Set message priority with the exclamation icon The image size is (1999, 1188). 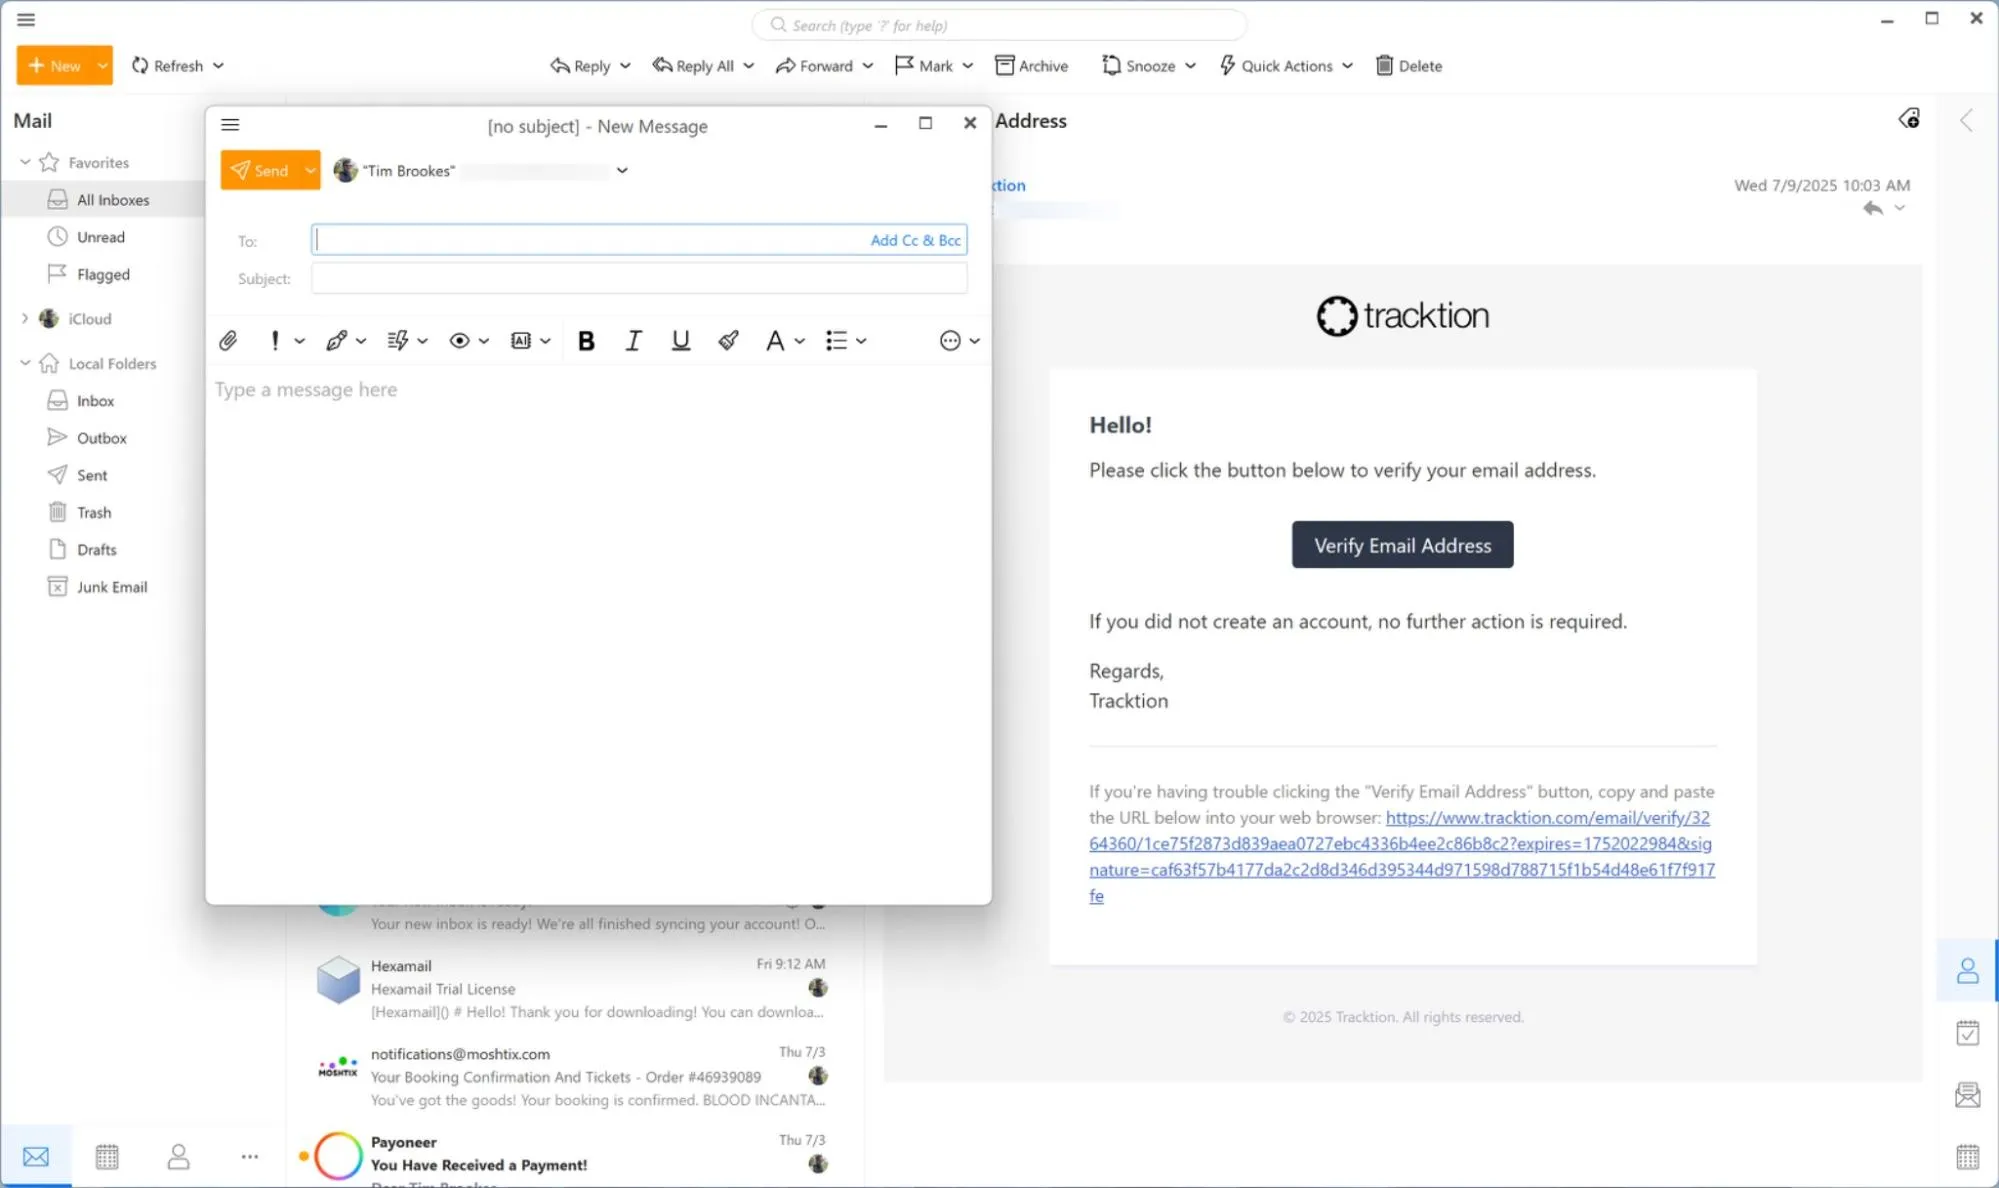275,340
